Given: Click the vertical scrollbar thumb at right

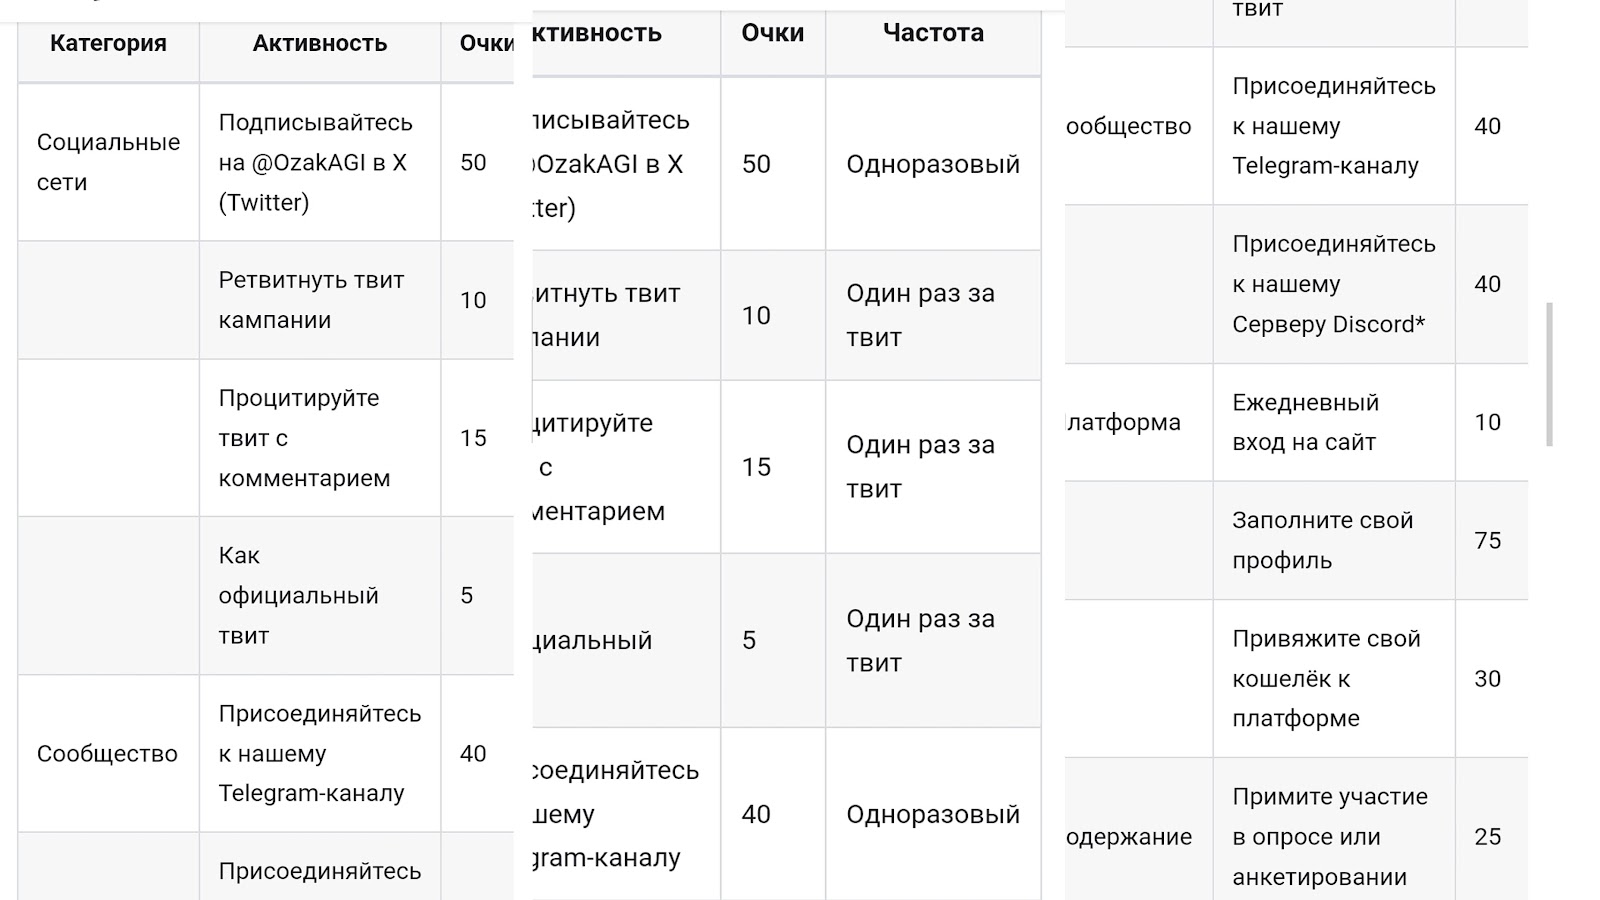Looking at the screenshot, I should pyautogui.click(x=1549, y=374).
